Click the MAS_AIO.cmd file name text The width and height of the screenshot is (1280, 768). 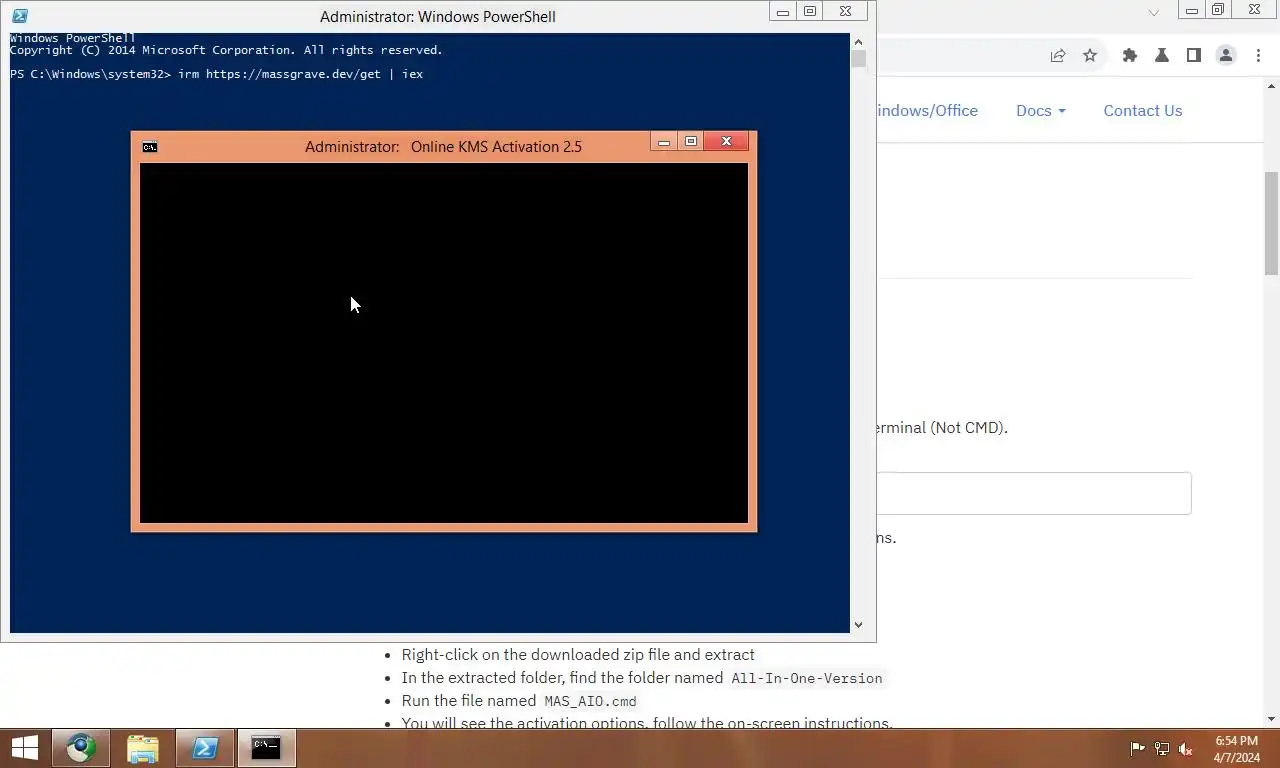590,702
